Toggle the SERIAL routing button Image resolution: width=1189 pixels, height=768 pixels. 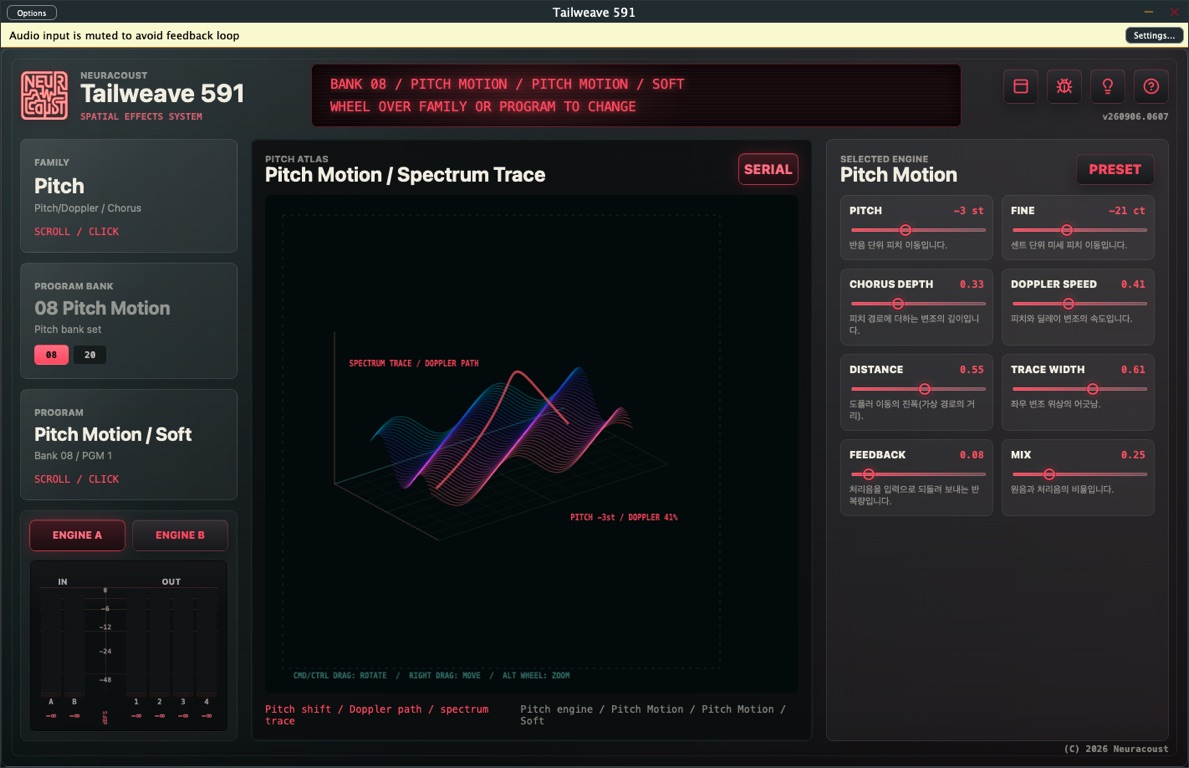click(767, 169)
